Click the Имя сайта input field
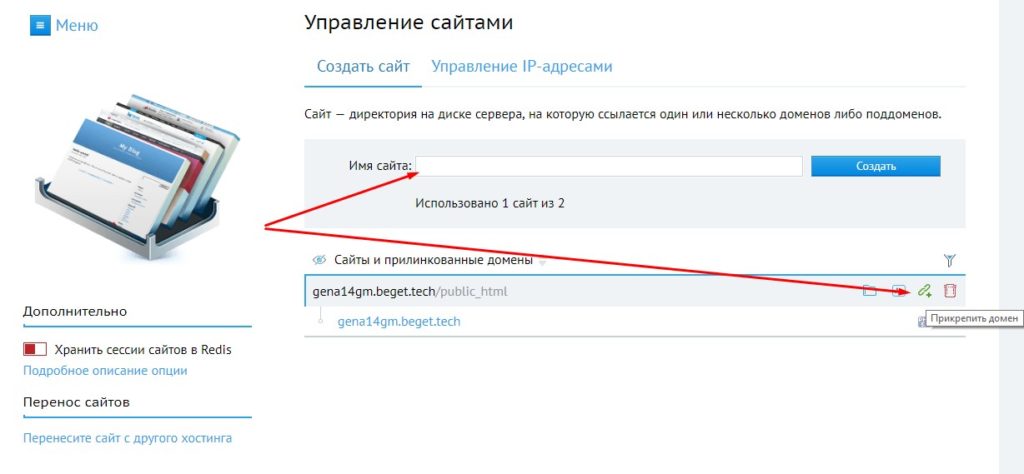This screenshot has width=1024, height=474. coord(610,166)
